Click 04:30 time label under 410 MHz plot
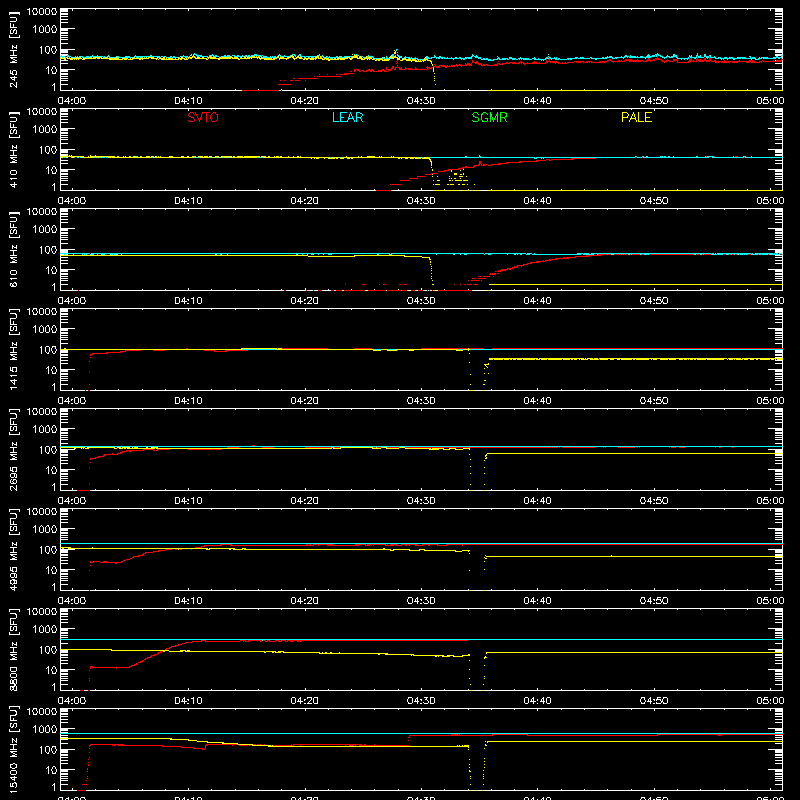 point(421,201)
